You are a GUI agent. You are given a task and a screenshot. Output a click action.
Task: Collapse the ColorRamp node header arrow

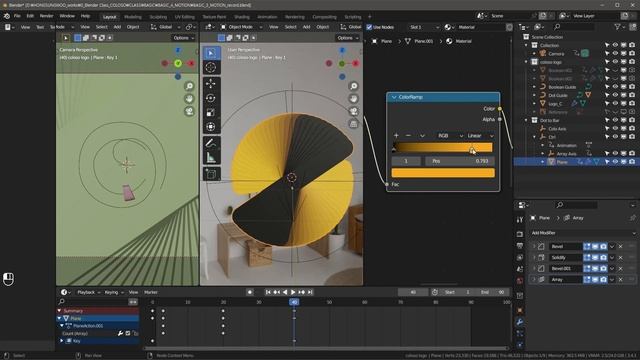(x=394, y=97)
